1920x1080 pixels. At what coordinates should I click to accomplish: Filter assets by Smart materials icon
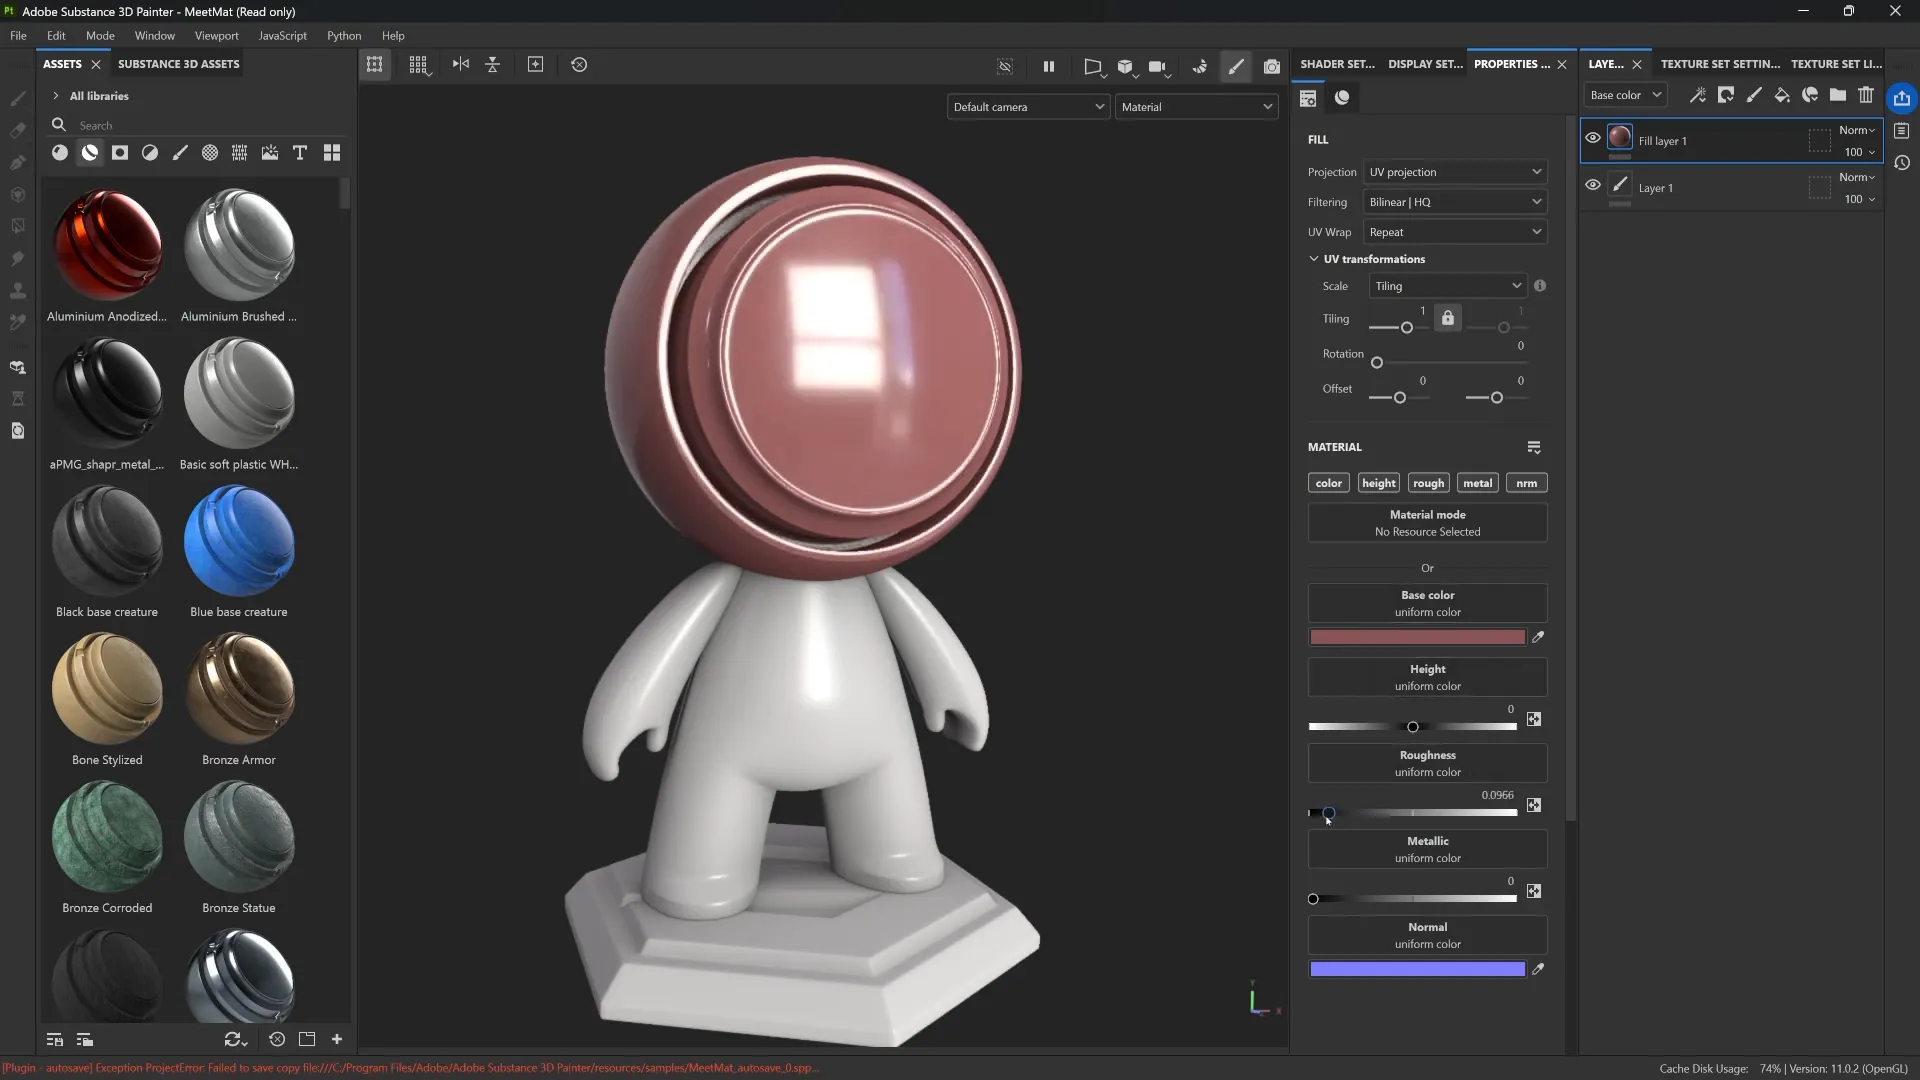90,153
